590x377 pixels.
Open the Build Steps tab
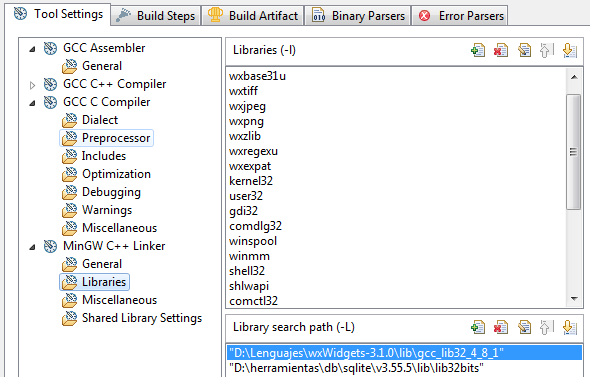point(156,16)
